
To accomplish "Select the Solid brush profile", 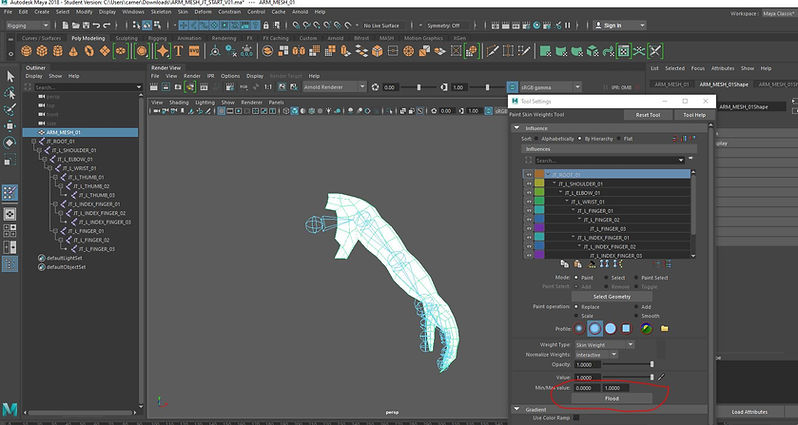I will (x=610, y=328).
